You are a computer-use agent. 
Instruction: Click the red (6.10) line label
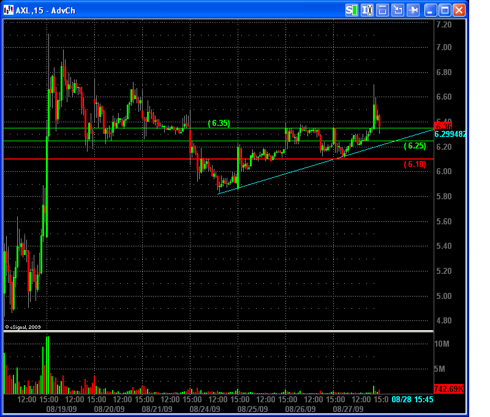click(x=415, y=164)
